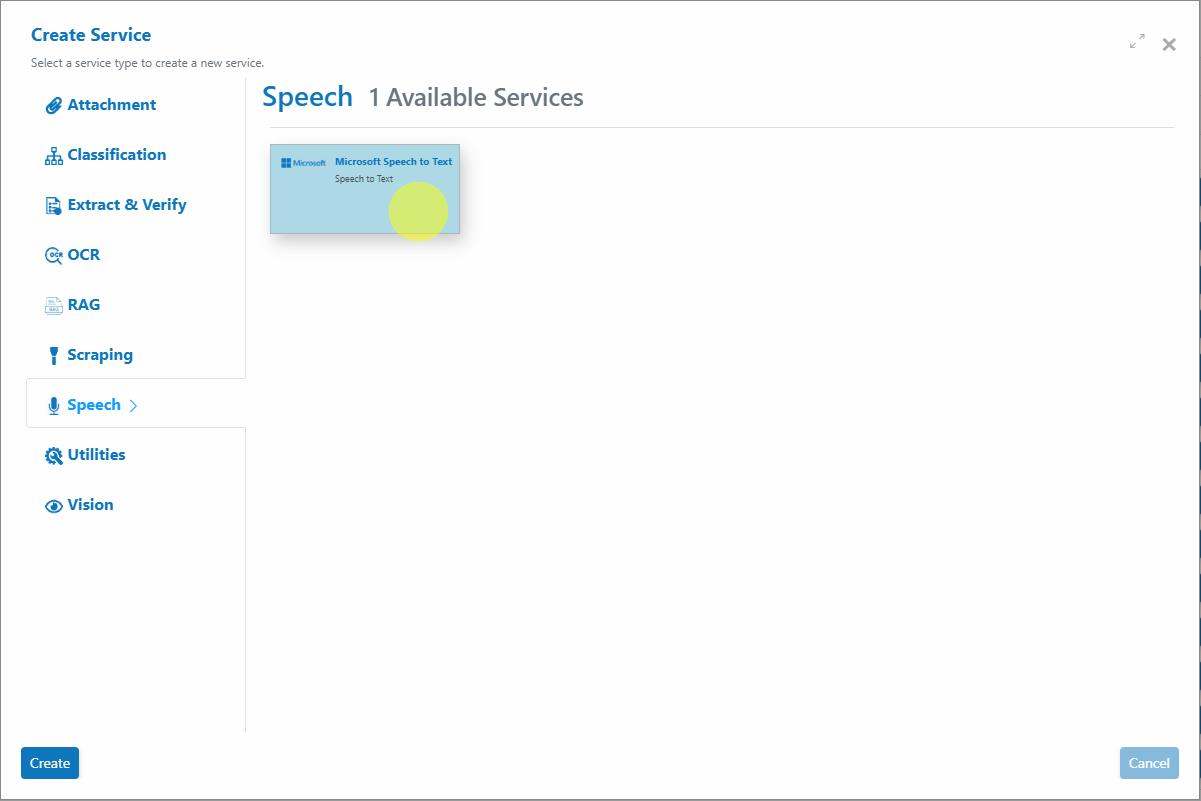Click the '1 Available Services' text
Screen dimensions: 1201x801
476,98
